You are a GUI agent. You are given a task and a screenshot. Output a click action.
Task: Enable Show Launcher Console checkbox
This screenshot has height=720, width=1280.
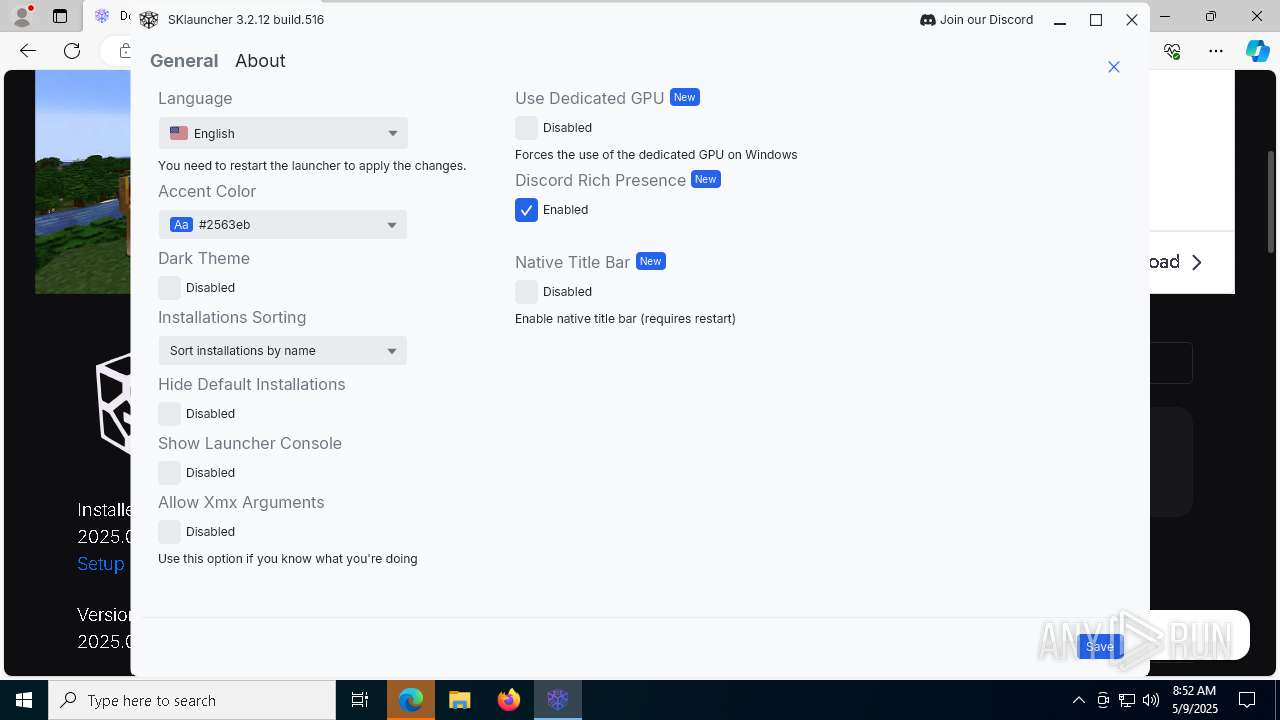coord(169,473)
